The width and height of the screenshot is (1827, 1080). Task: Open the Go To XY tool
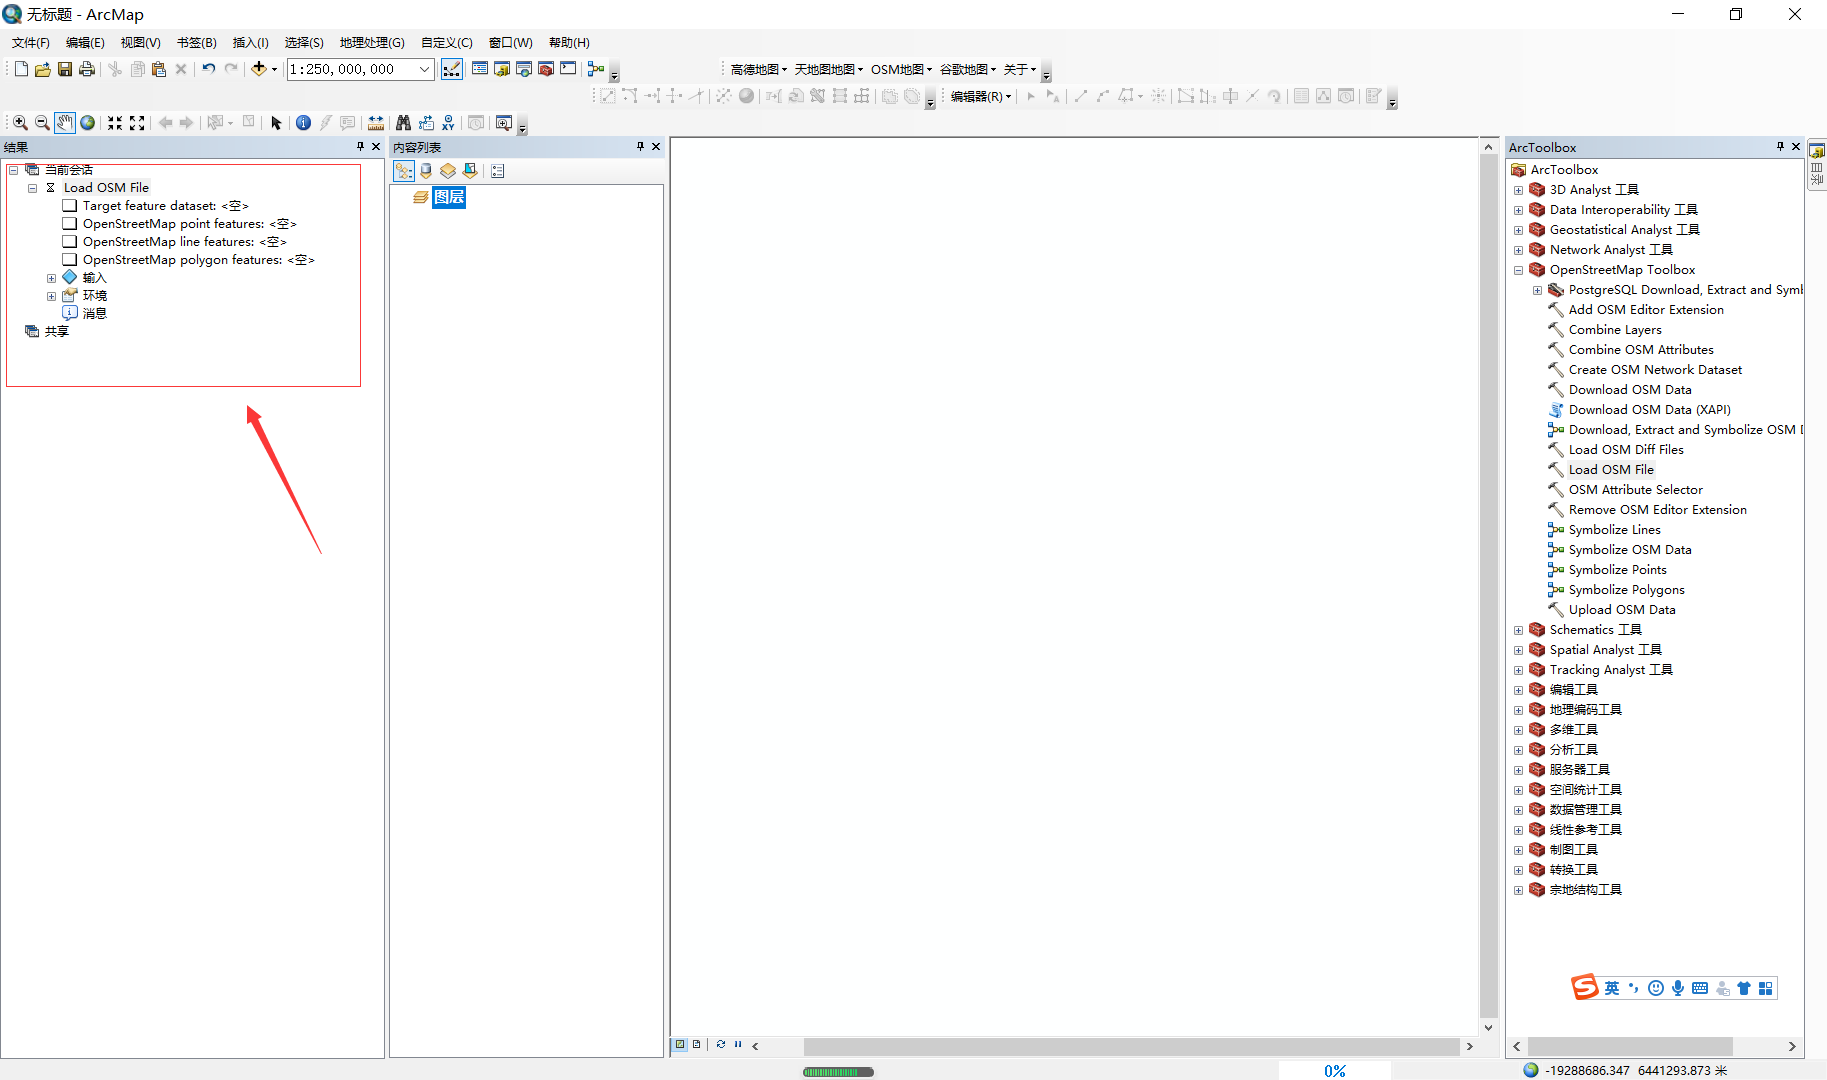point(448,122)
